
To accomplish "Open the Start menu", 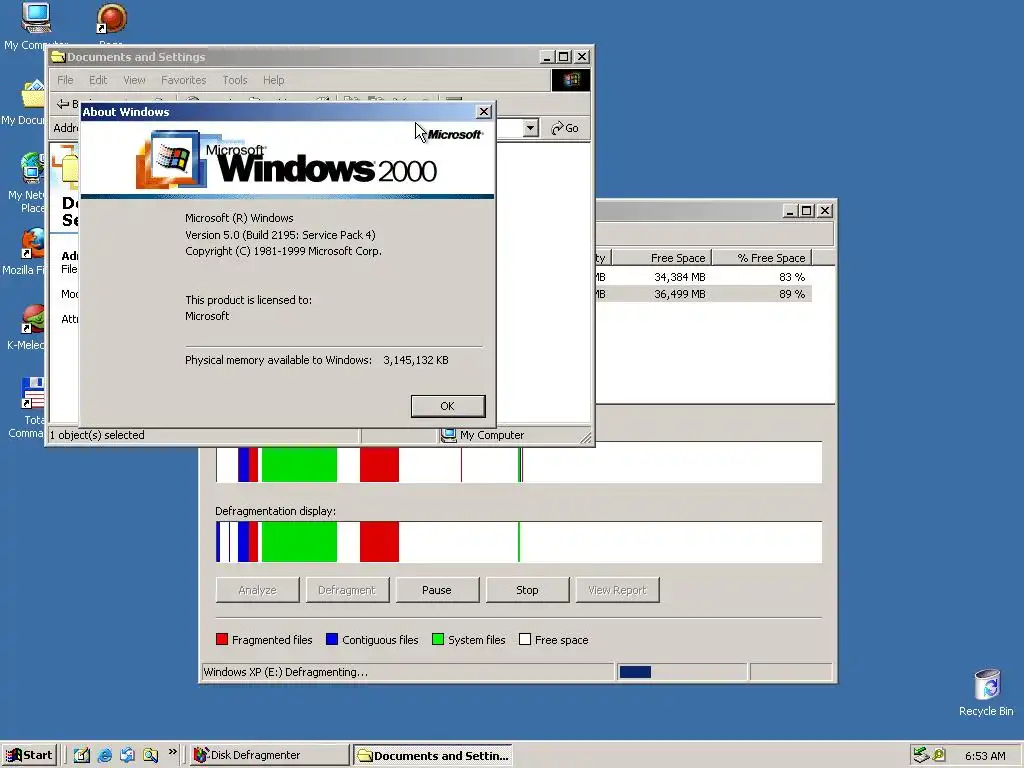I will pos(29,755).
